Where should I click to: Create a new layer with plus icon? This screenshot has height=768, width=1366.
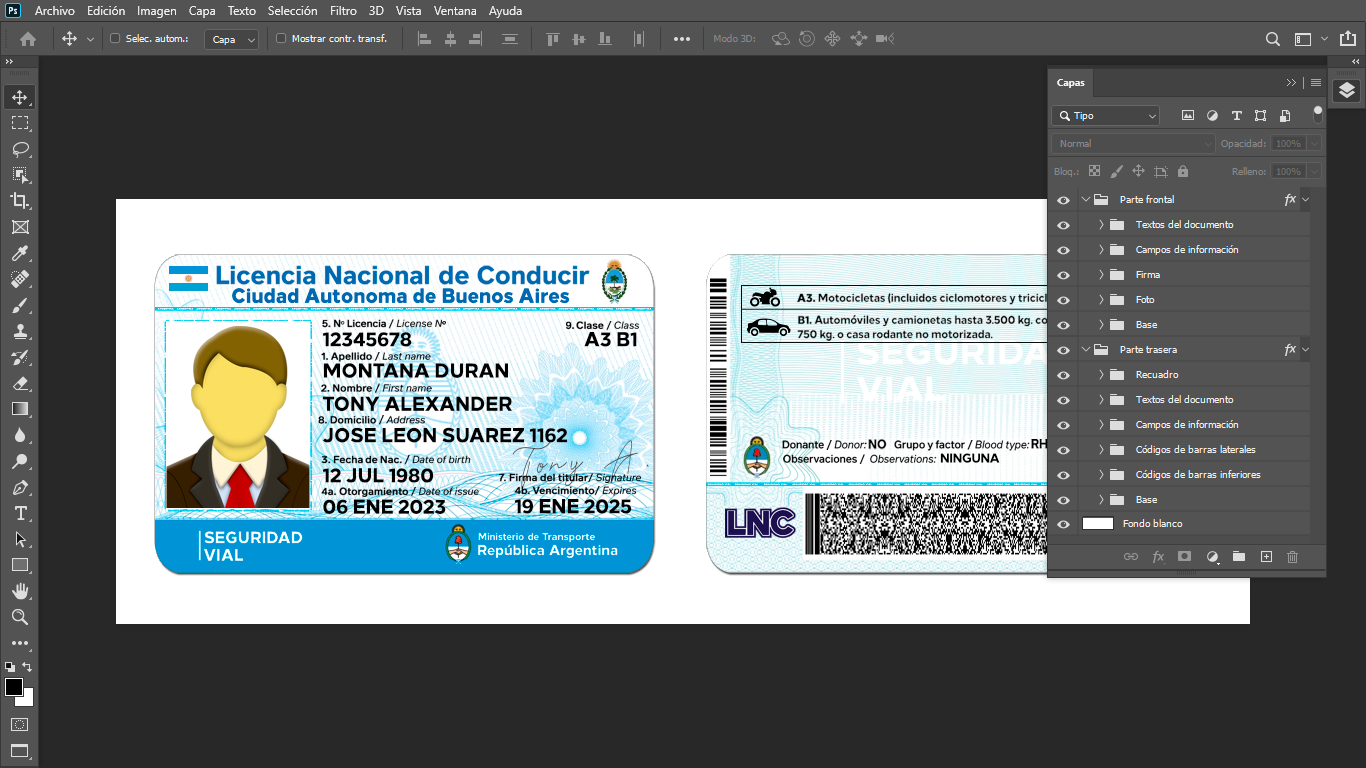[1266, 557]
